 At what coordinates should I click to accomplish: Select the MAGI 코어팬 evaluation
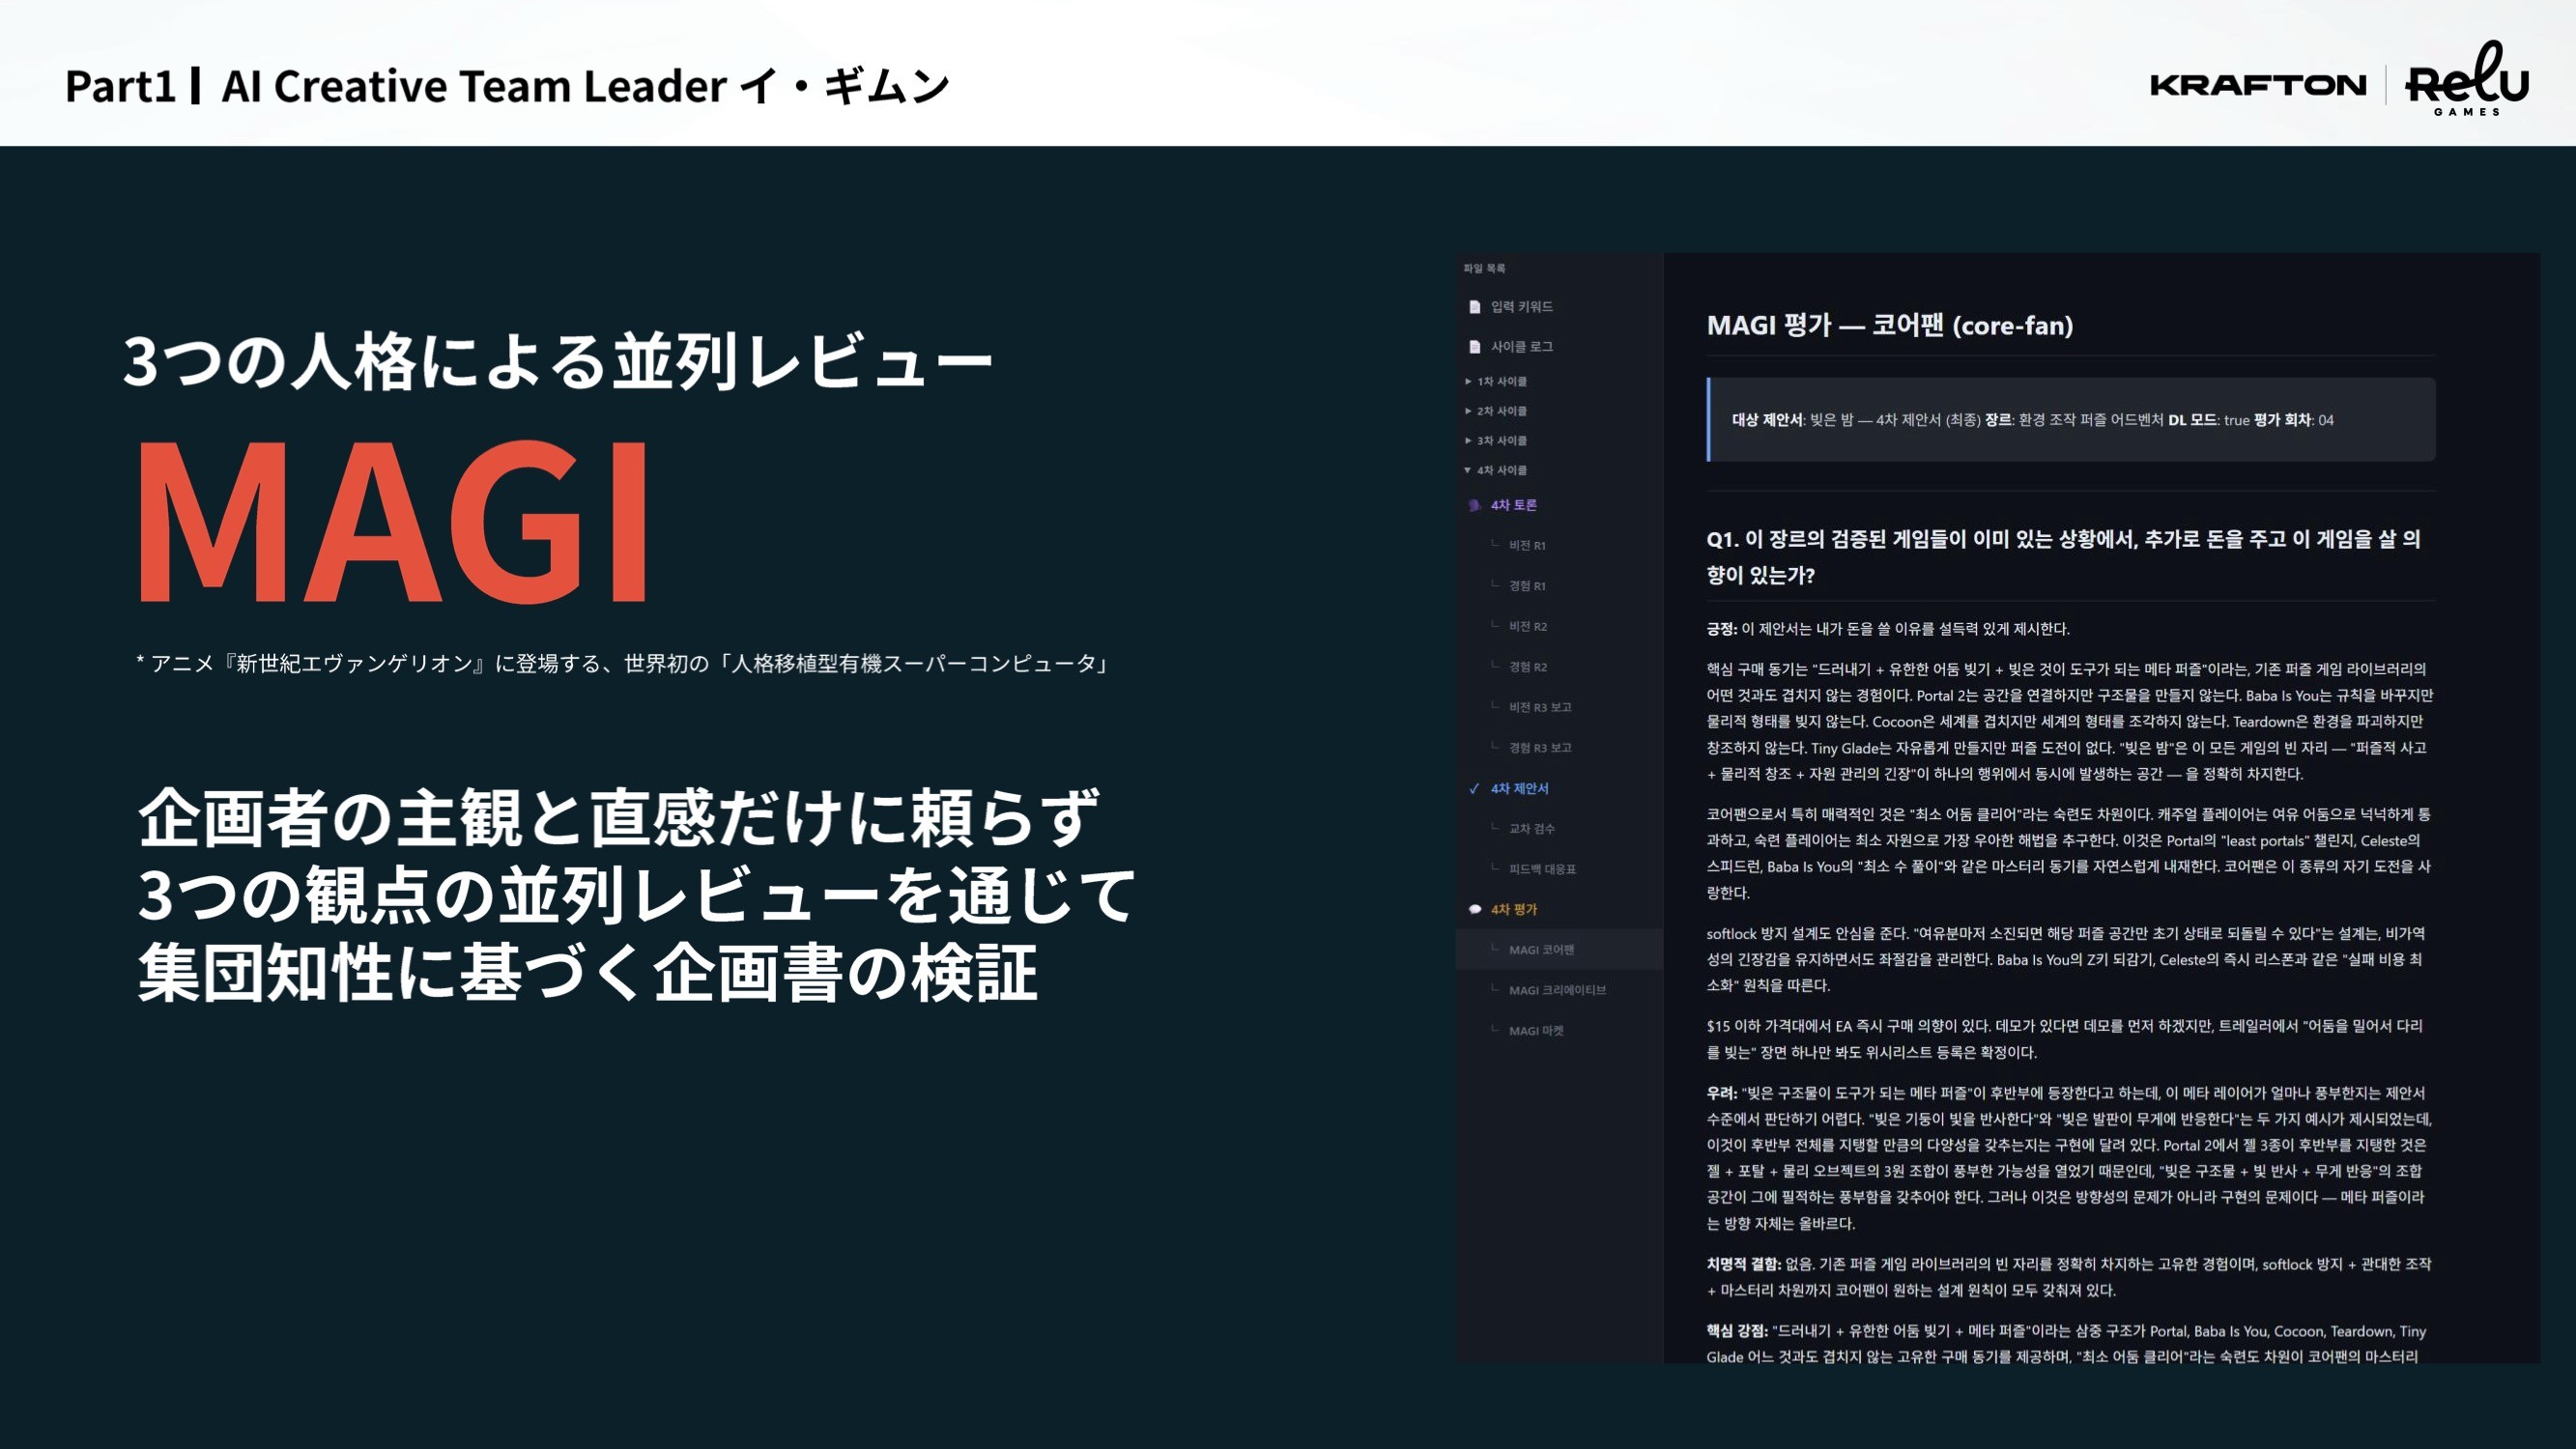pos(1559,949)
